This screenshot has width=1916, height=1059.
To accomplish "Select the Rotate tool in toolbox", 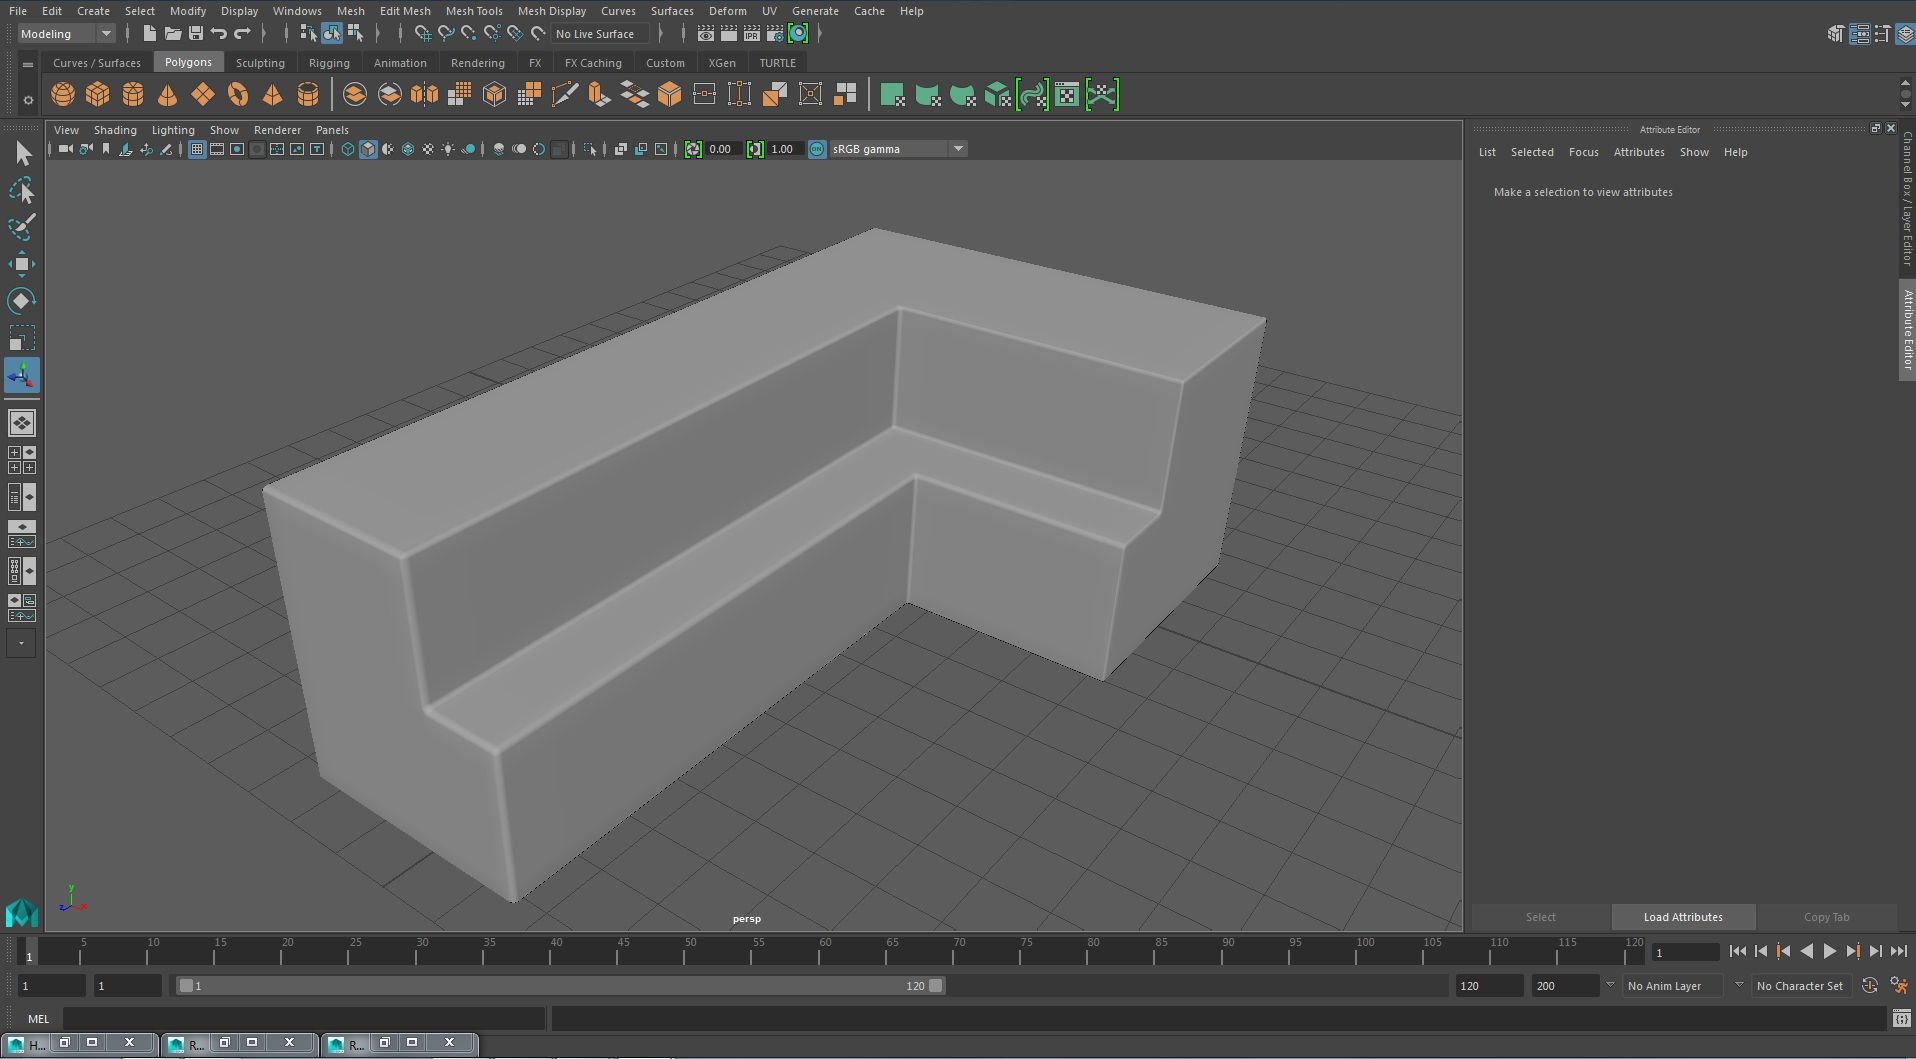I will (21, 301).
